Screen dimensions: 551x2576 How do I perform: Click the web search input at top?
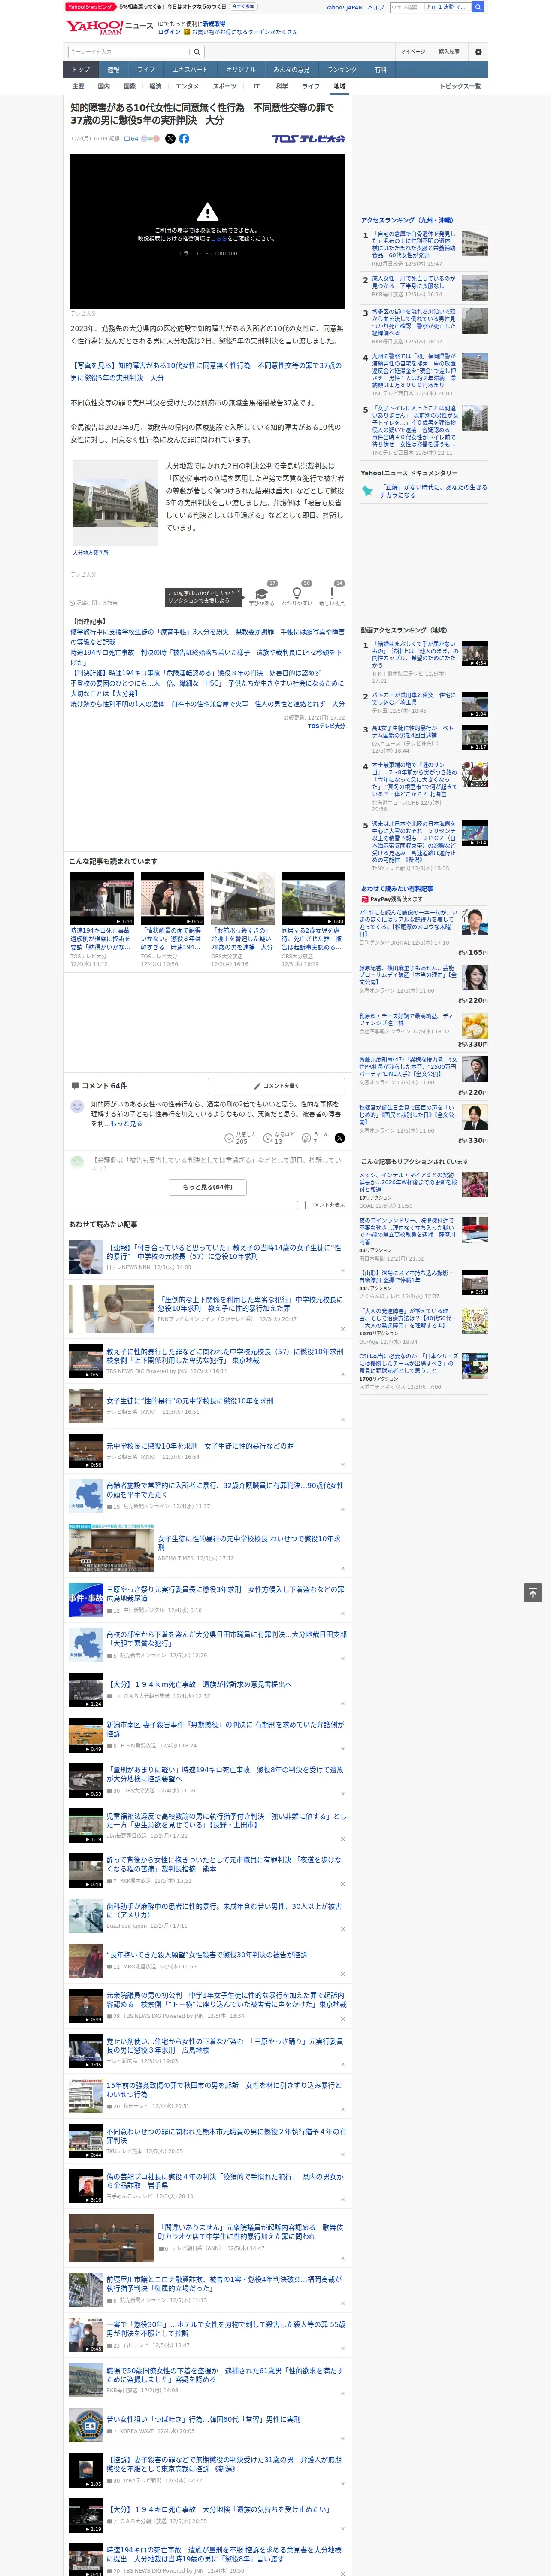430,7
